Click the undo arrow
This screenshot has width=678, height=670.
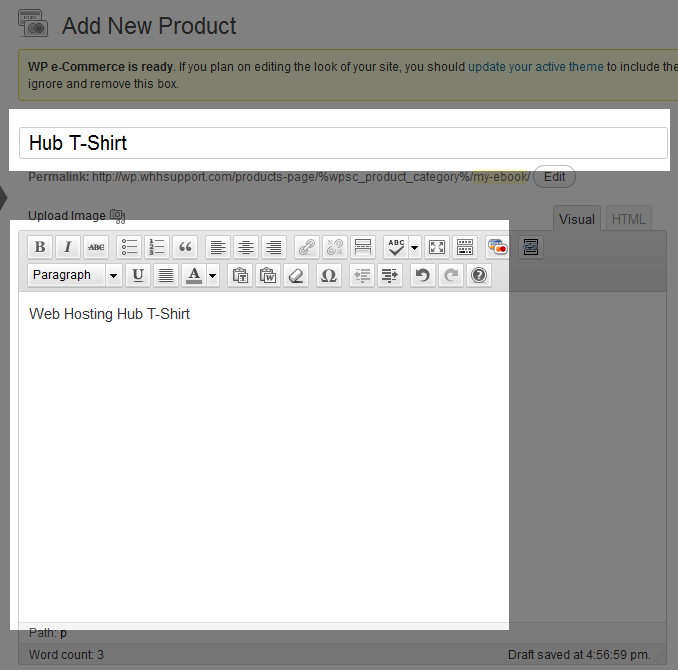(x=423, y=275)
